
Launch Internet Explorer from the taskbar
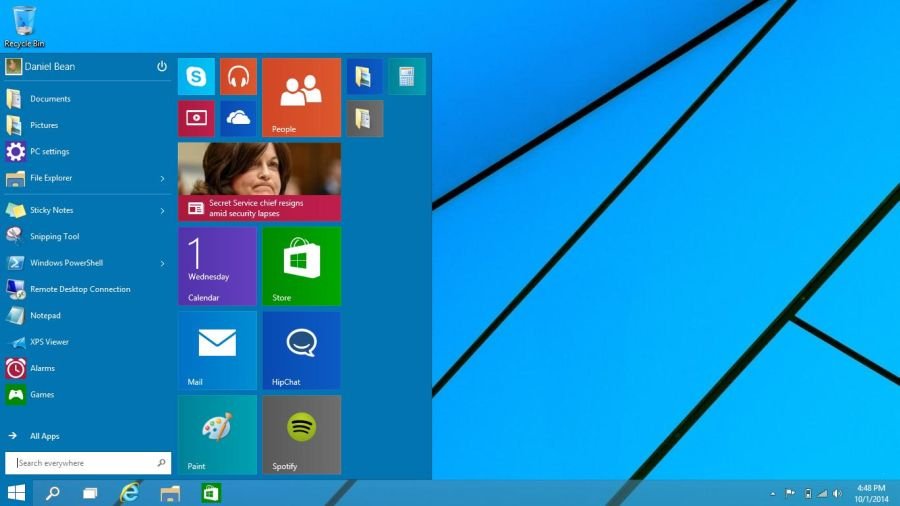[x=130, y=493]
